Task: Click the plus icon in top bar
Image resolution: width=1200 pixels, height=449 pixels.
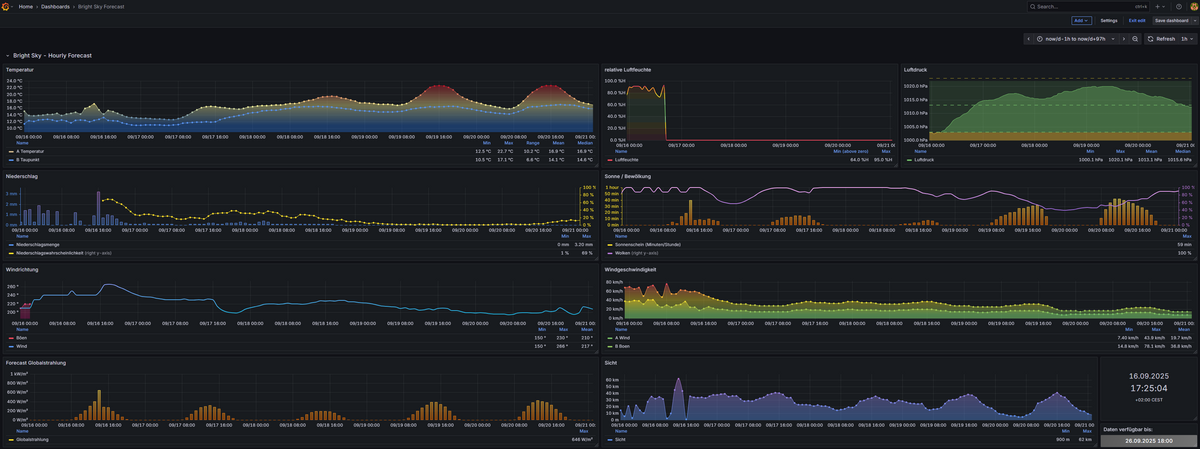Action: click(x=1159, y=6)
